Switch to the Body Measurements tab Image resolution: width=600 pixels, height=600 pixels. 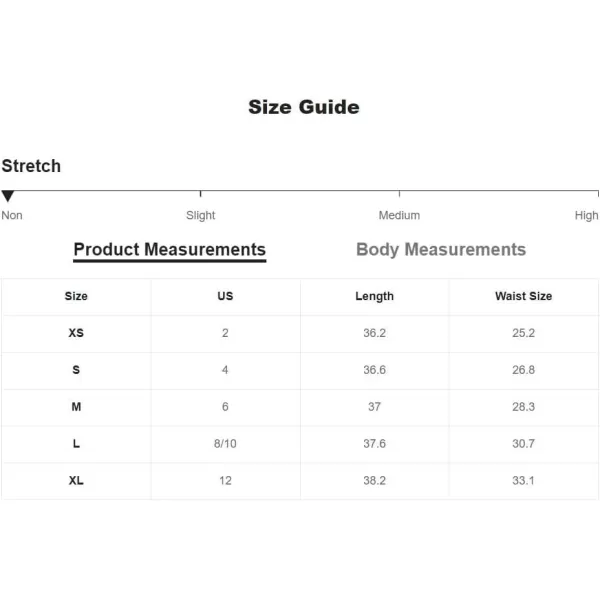(441, 249)
